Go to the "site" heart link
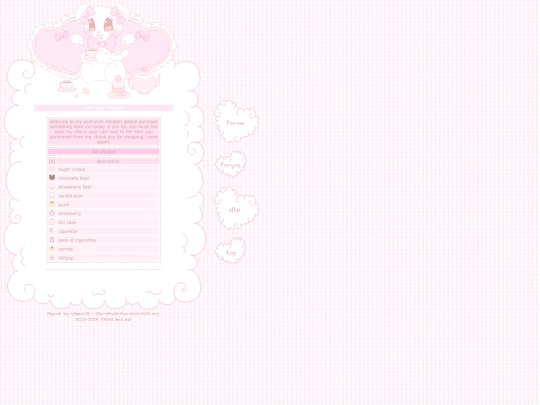Viewport: 540px width, 405px height. 236,209
